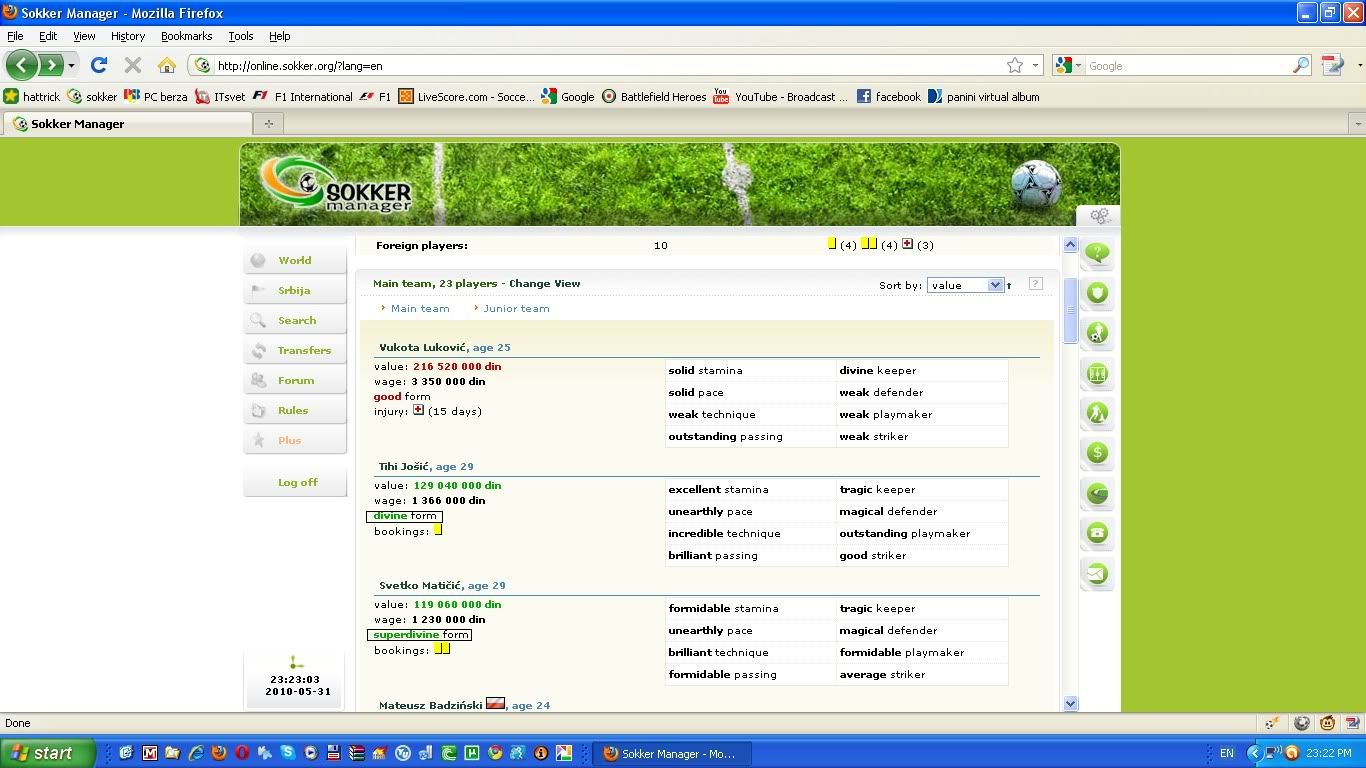Open the F1 International bookmark
The image size is (1366, 768).
pos(302,97)
